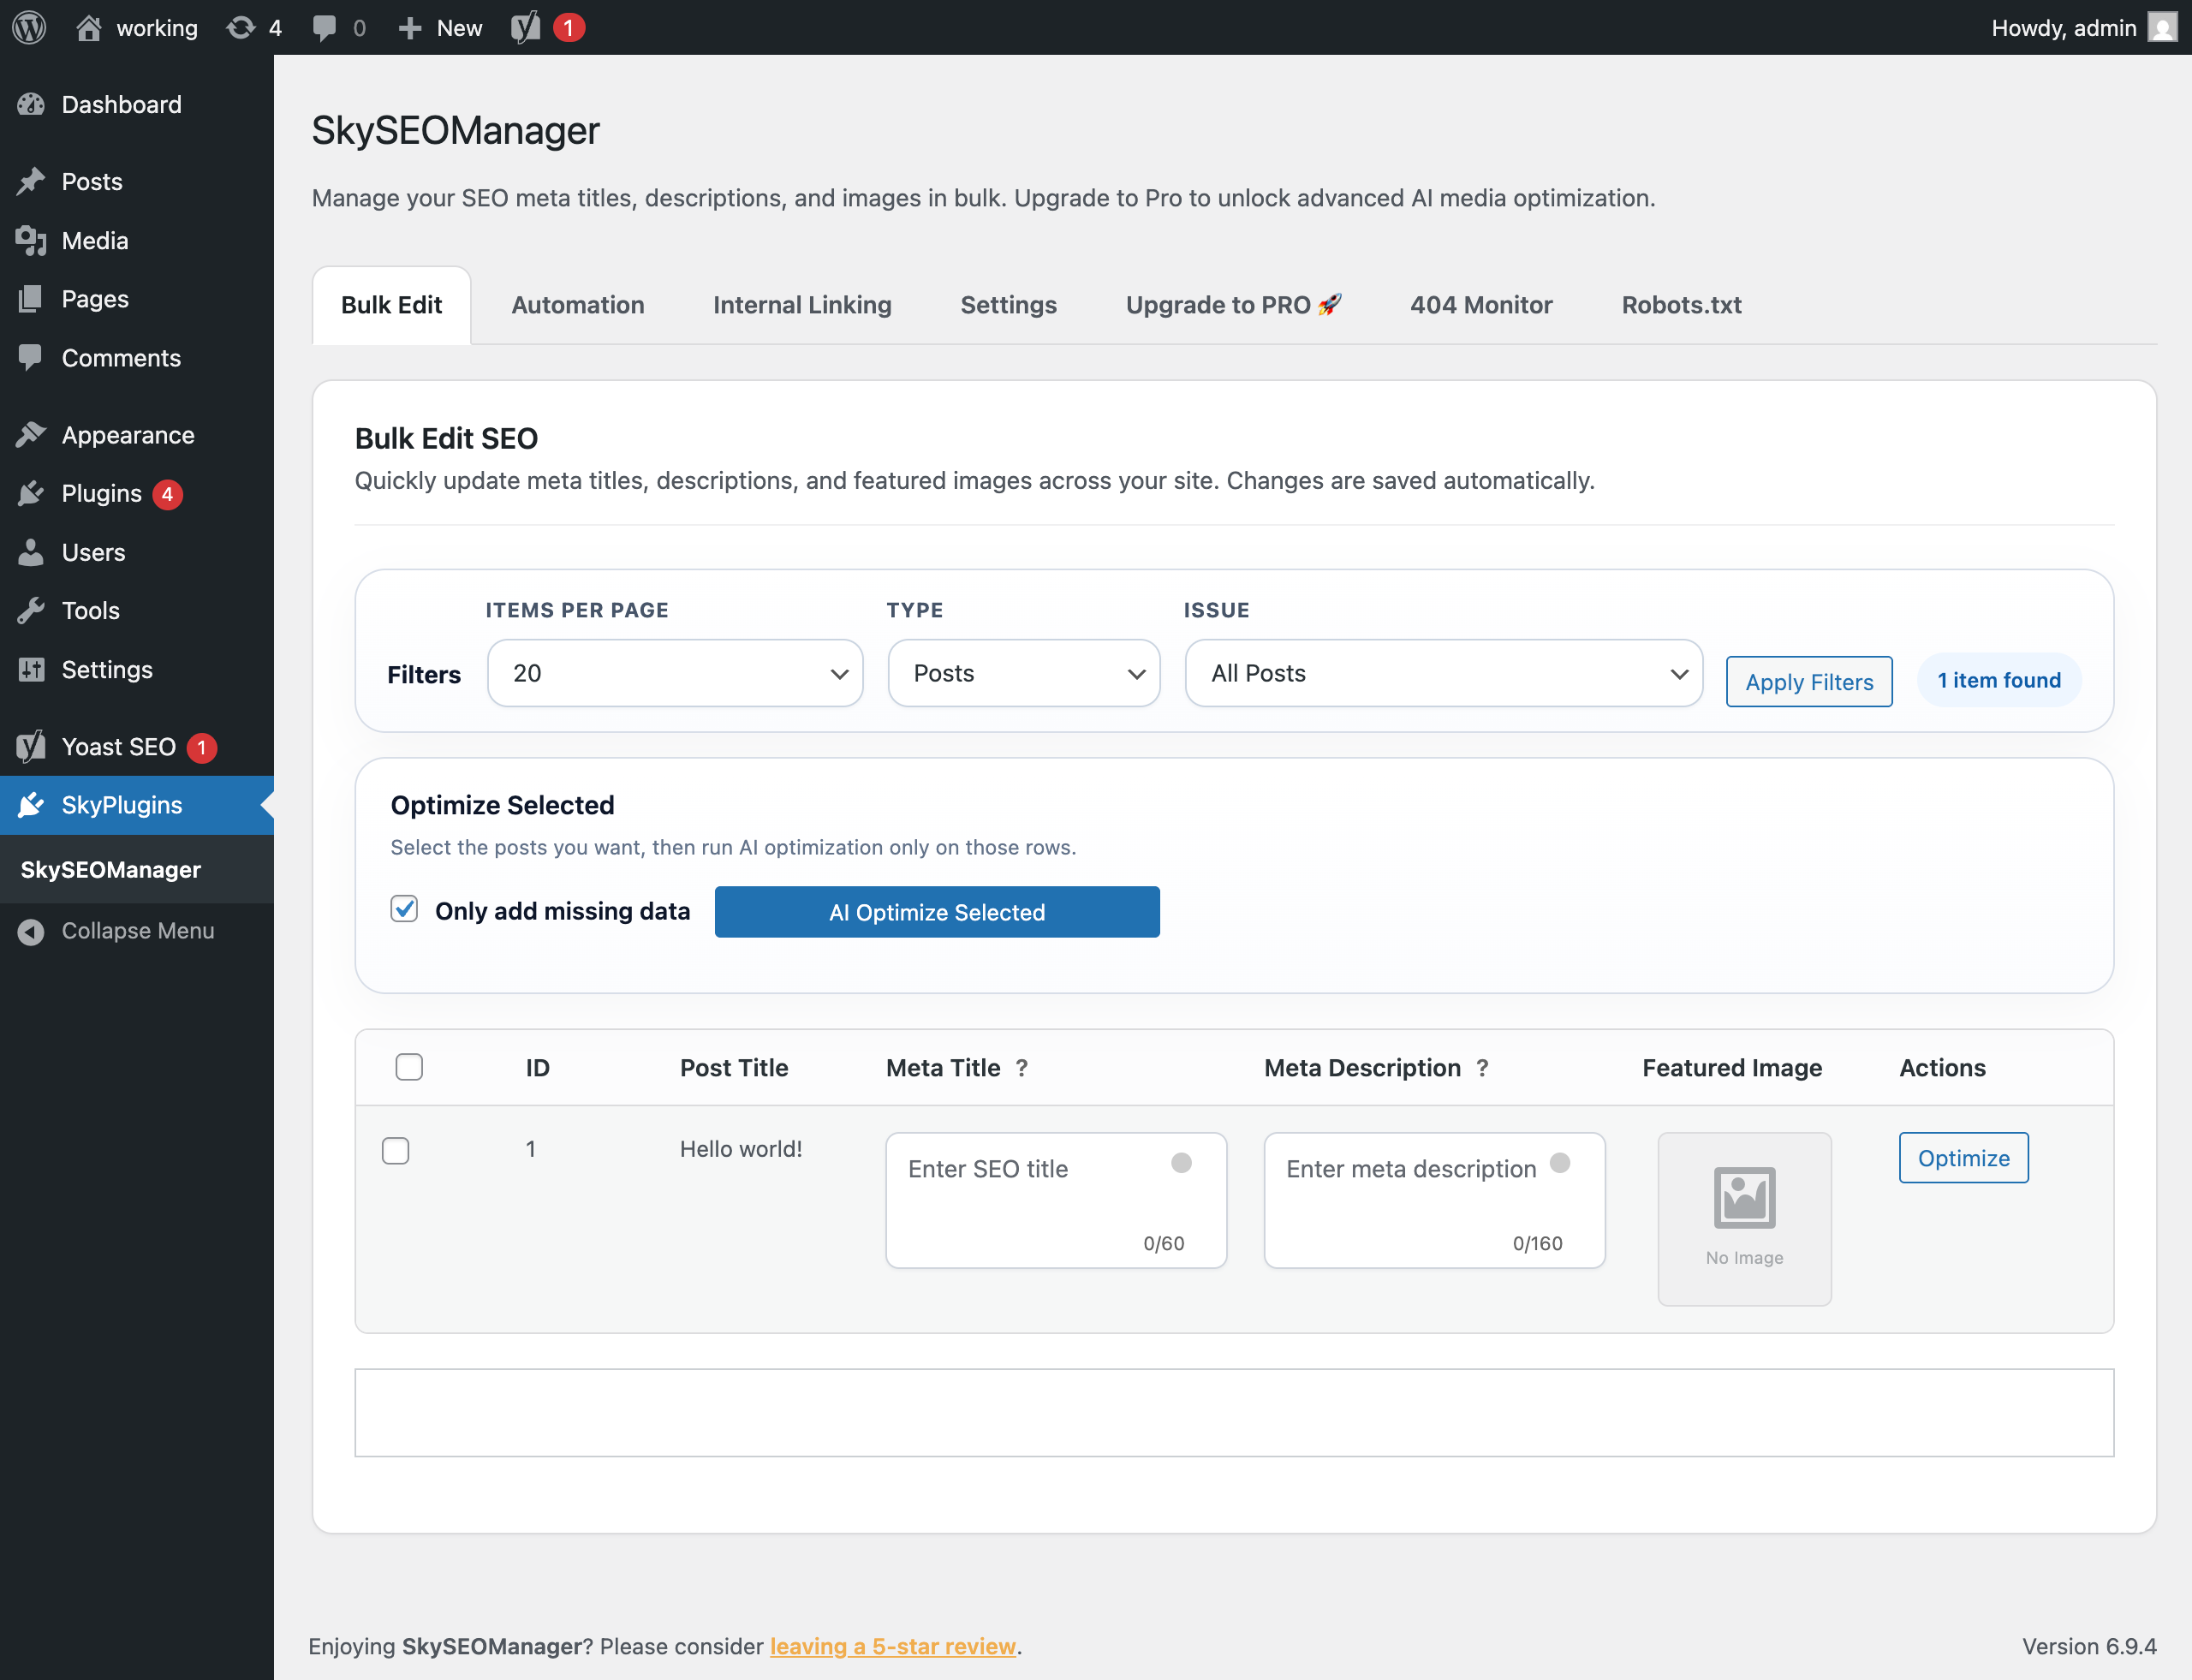
Task: Click the working site name link
Action: coord(157,28)
